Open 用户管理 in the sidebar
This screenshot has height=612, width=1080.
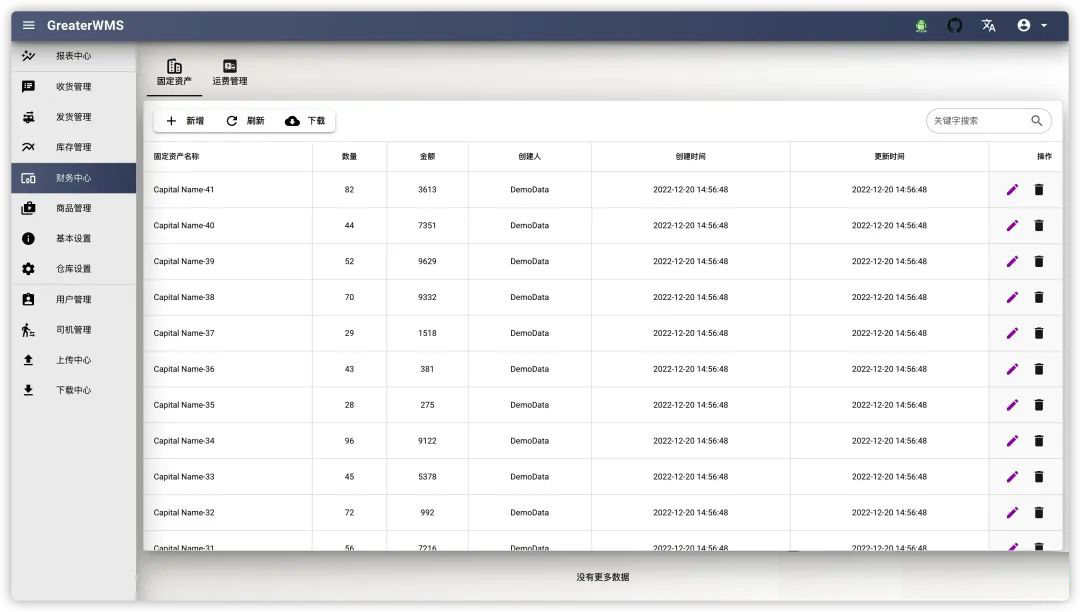[74, 299]
